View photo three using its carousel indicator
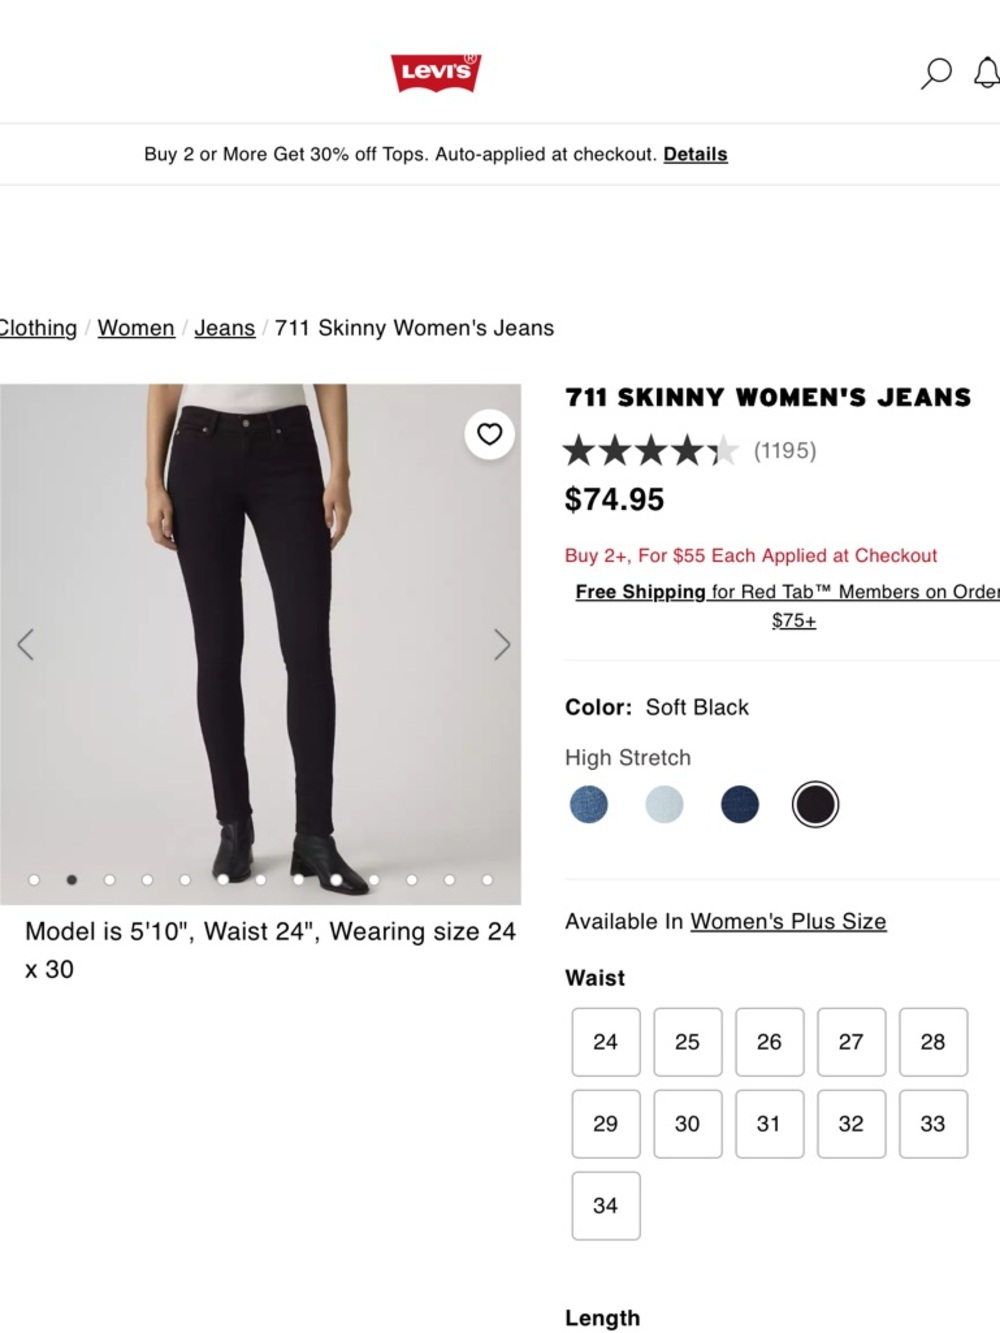 tap(109, 879)
